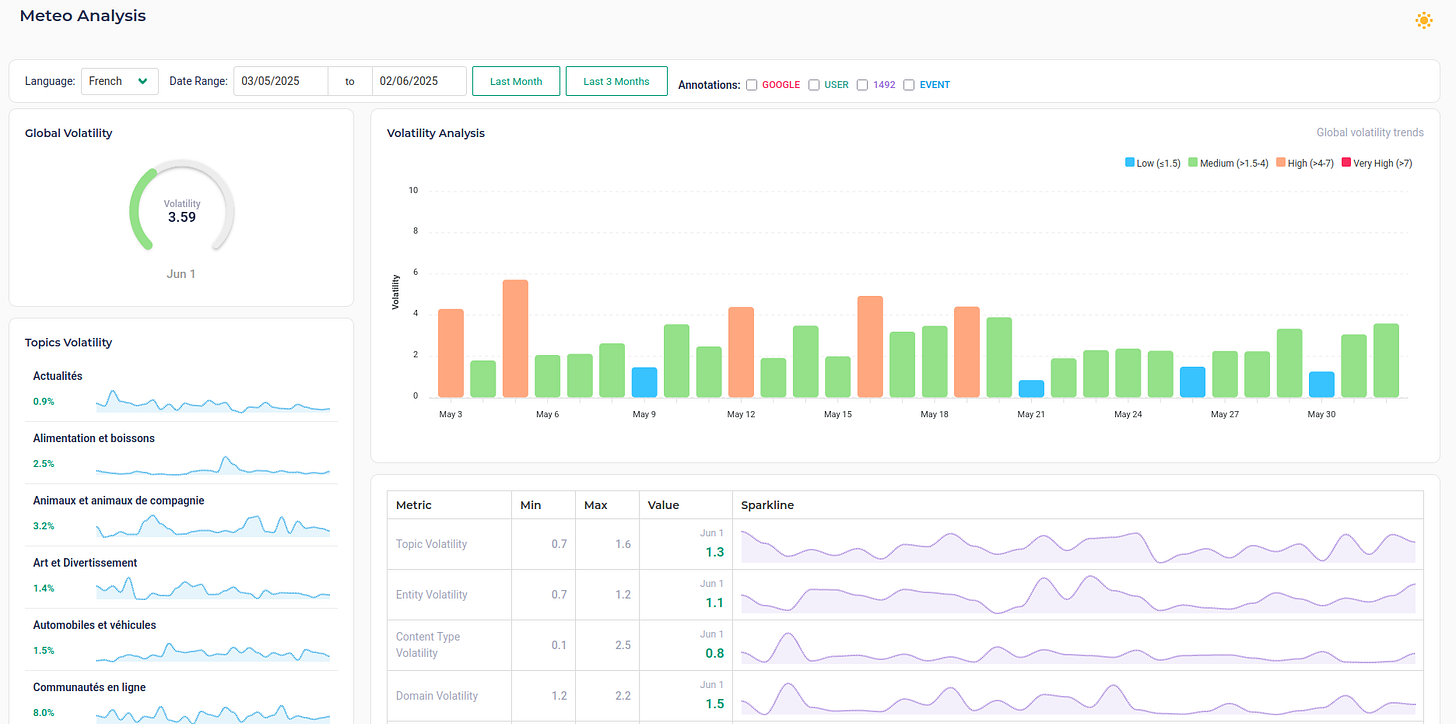Image resolution: width=1456 pixels, height=724 pixels.
Task: Click the orange bar above May 12
Action: click(741, 352)
